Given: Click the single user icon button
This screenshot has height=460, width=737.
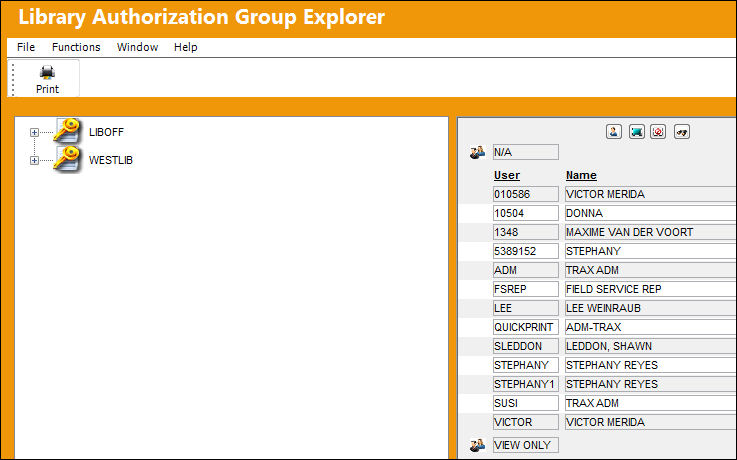Looking at the screenshot, I should (614, 132).
